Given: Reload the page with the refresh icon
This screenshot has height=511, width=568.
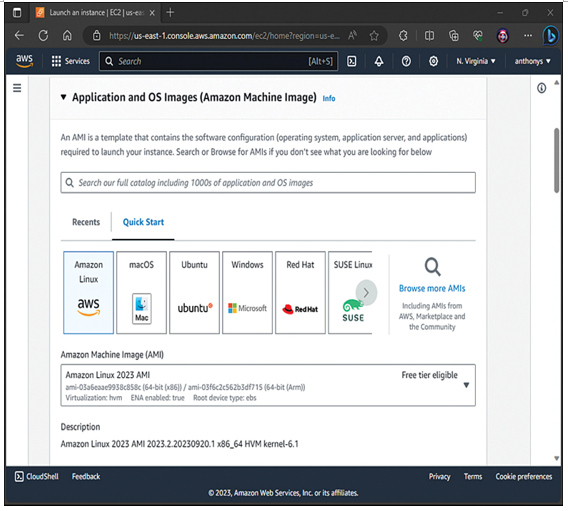Looking at the screenshot, I should point(43,35).
